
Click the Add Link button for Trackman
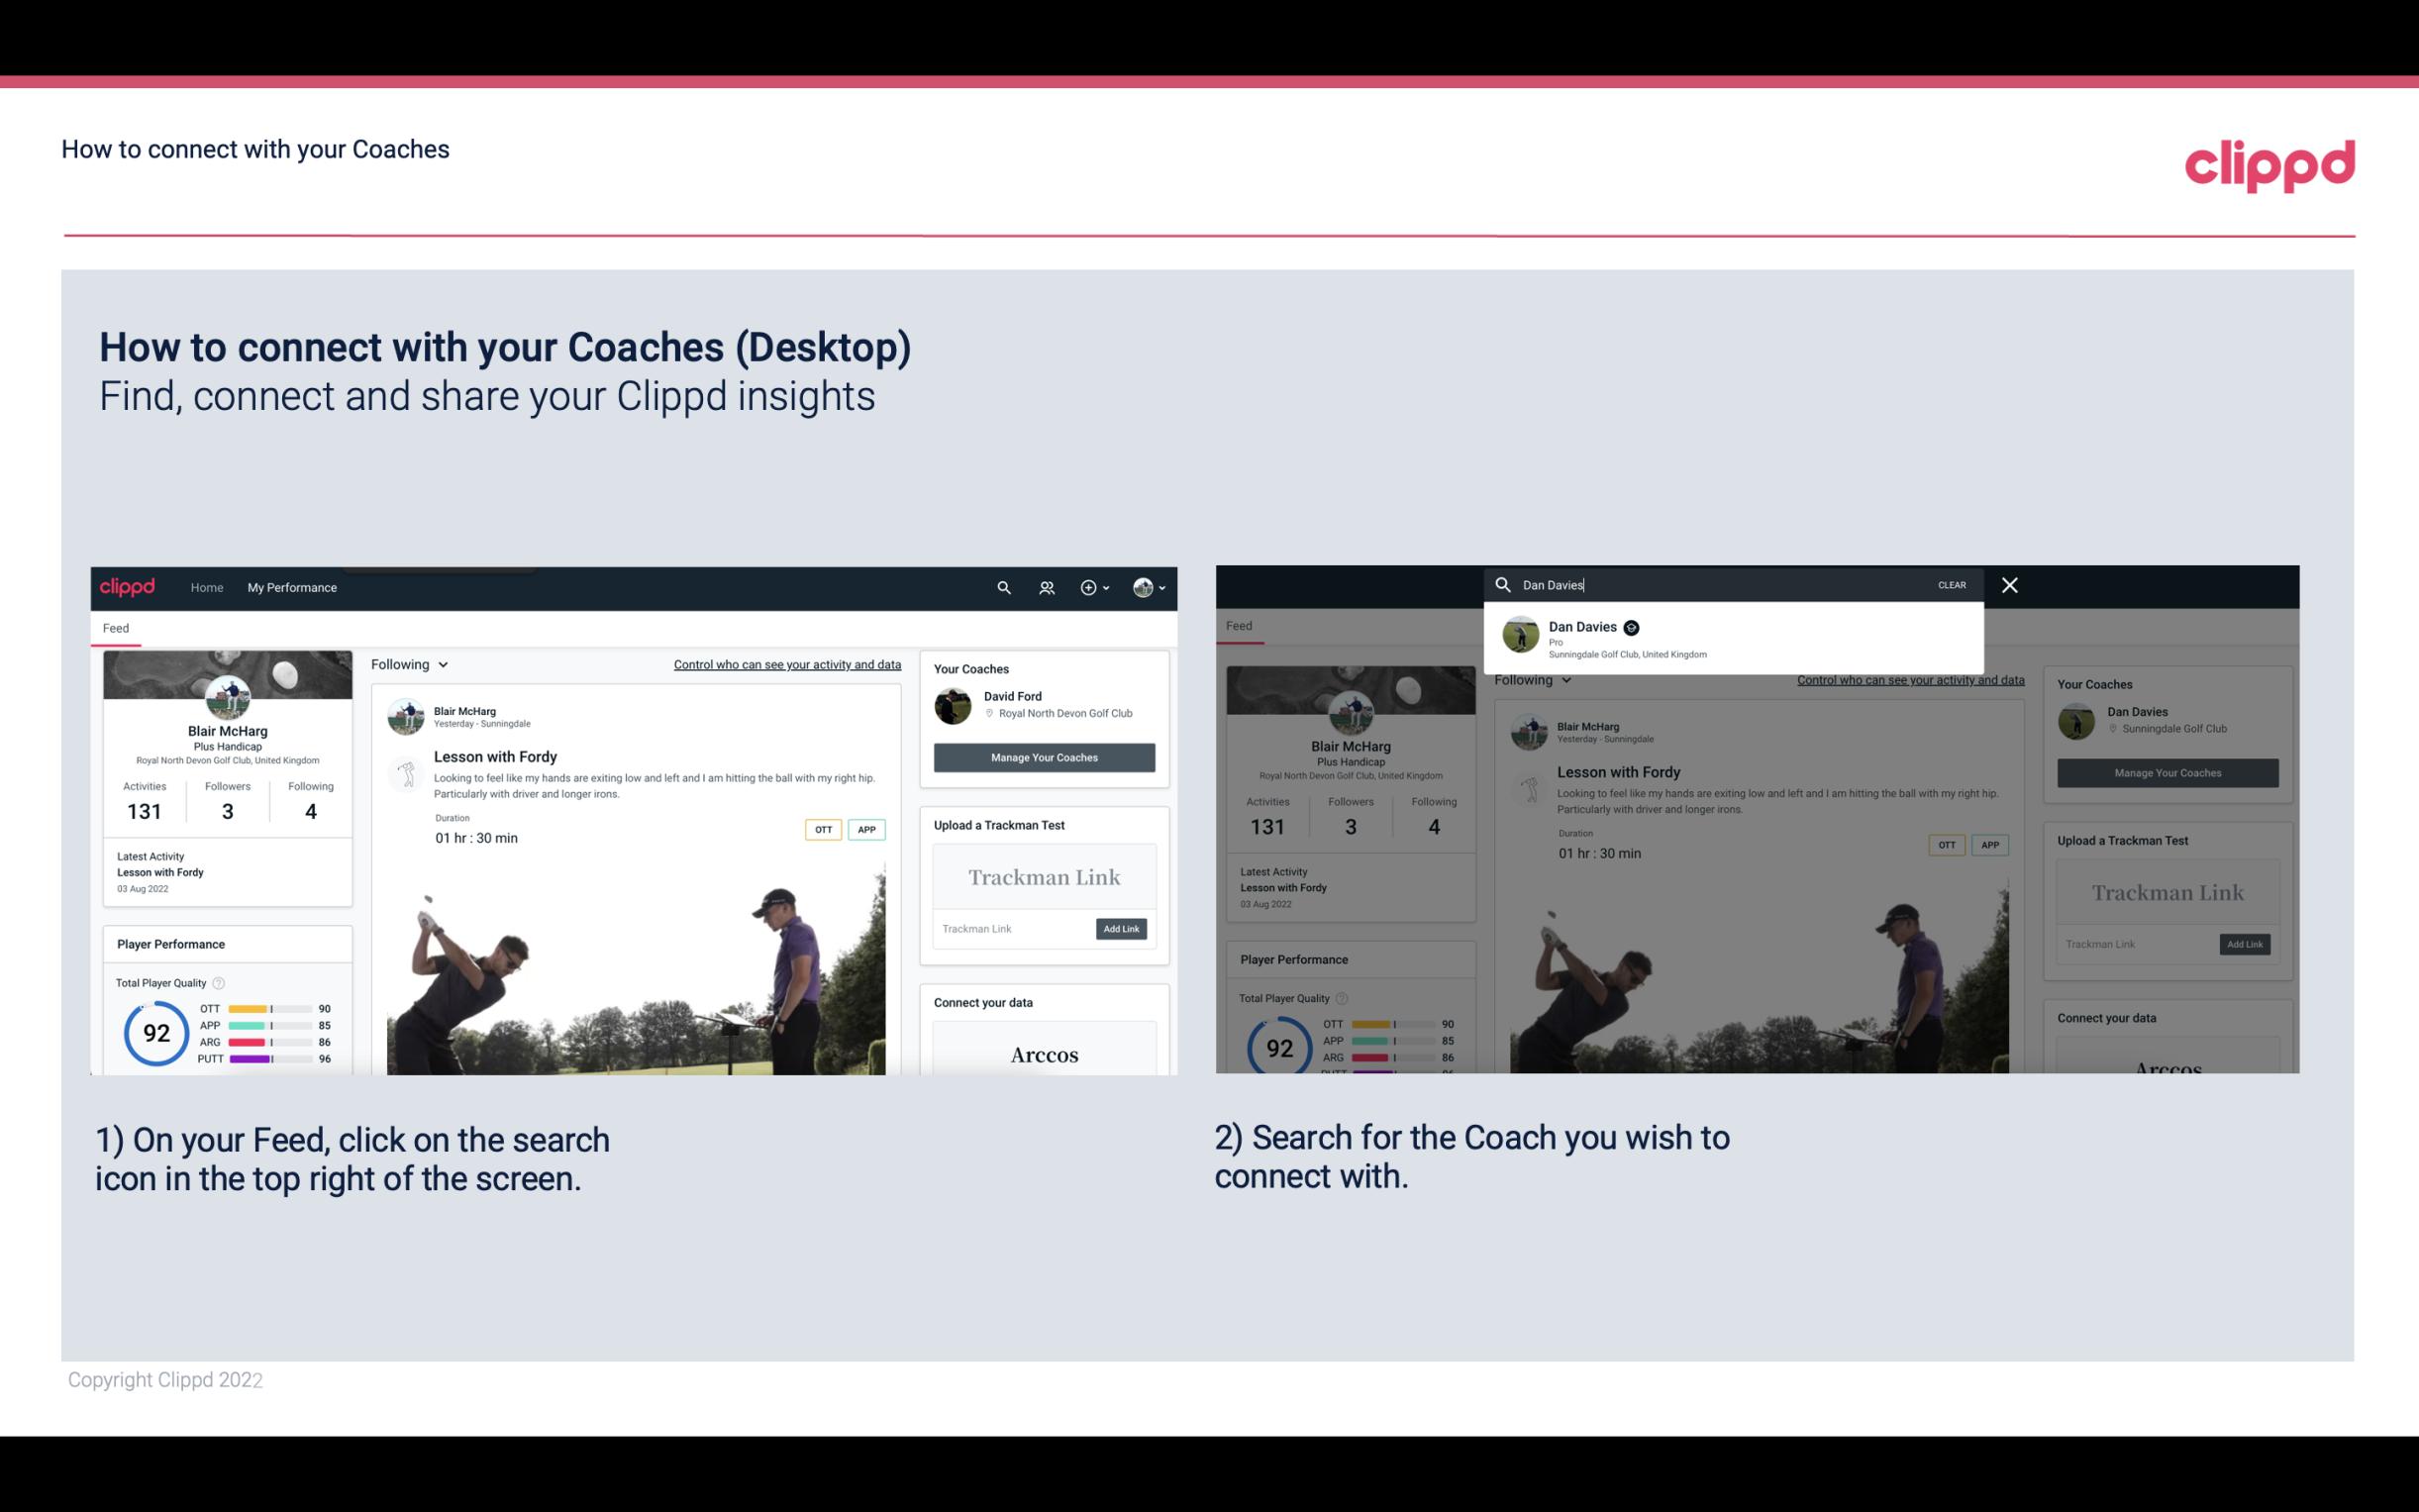click(x=1122, y=929)
